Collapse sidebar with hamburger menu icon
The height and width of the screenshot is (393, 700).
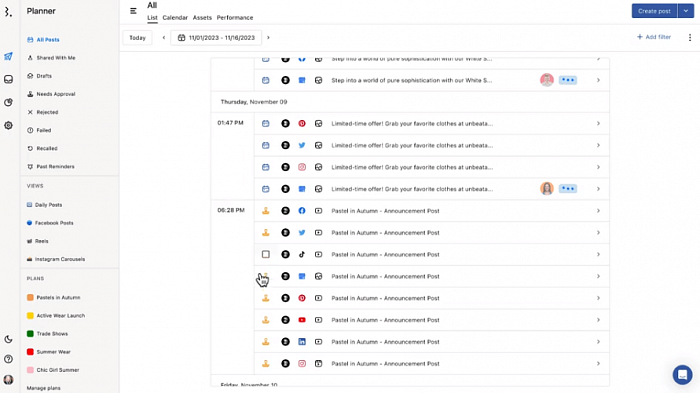[x=133, y=11]
